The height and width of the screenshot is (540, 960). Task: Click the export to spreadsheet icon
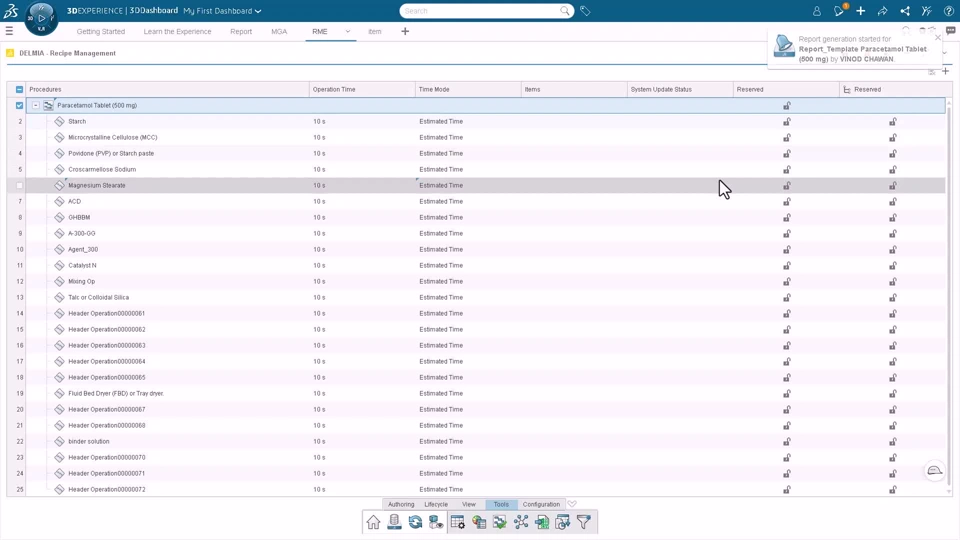[542, 522]
